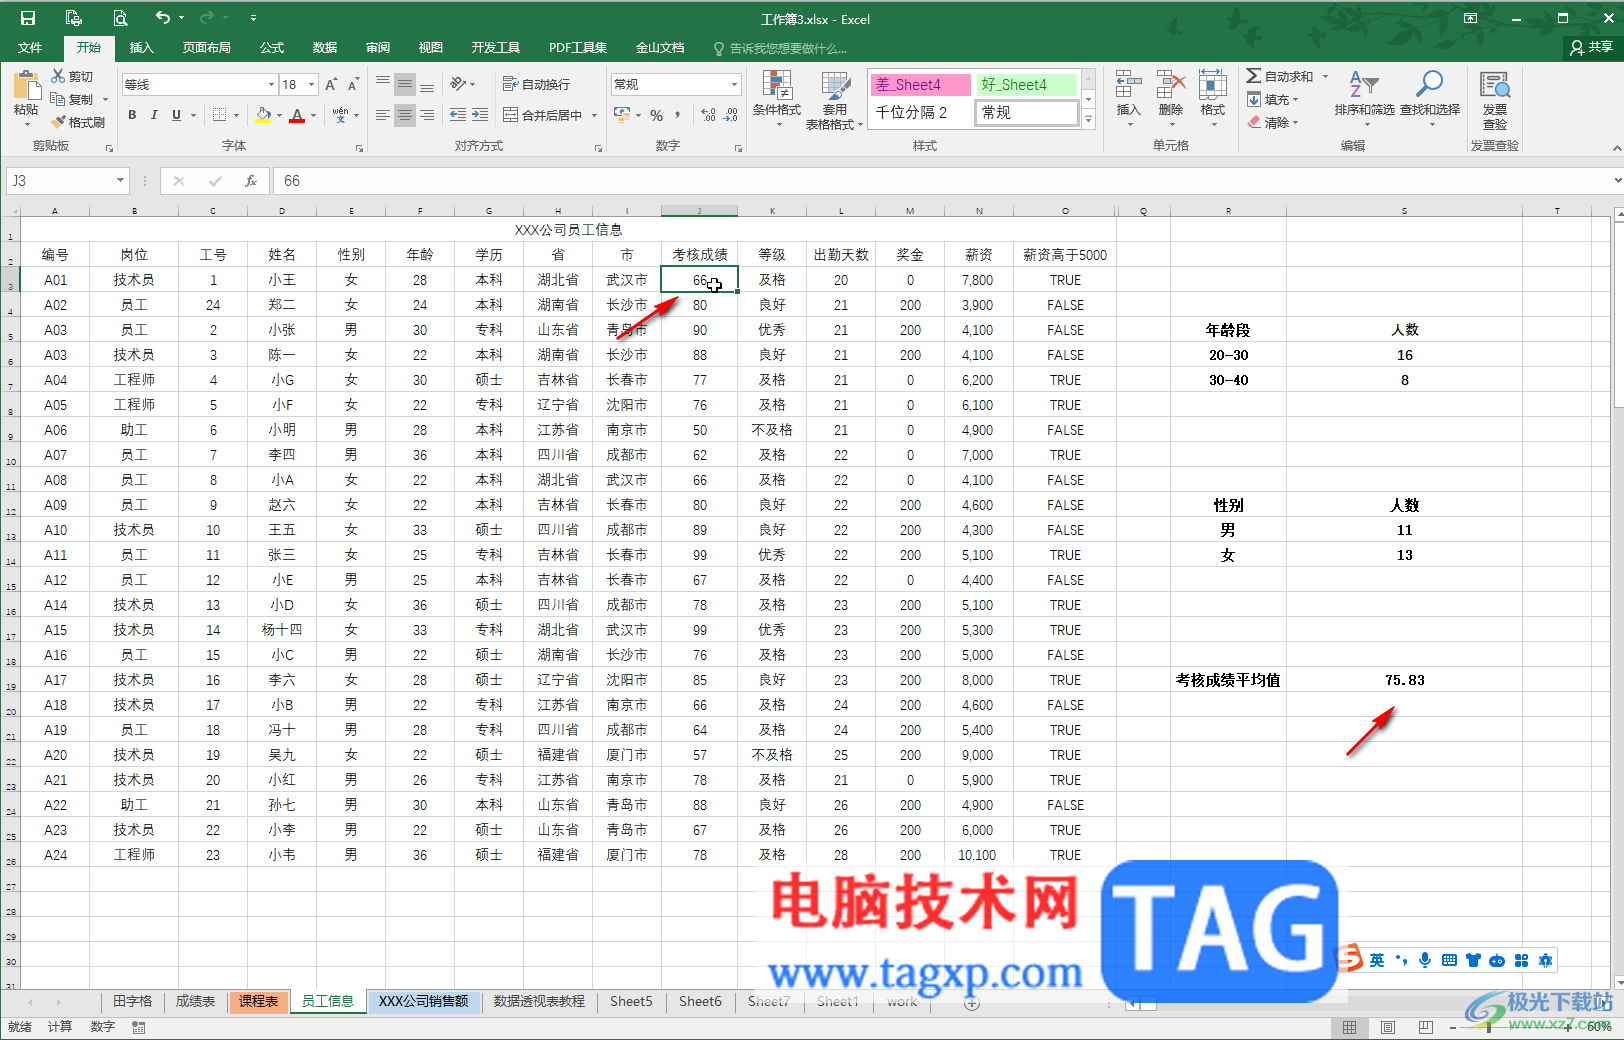Switch to Normal view in status bar
The width and height of the screenshot is (1624, 1040).
pyautogui.click(x=1349, y=1027)
